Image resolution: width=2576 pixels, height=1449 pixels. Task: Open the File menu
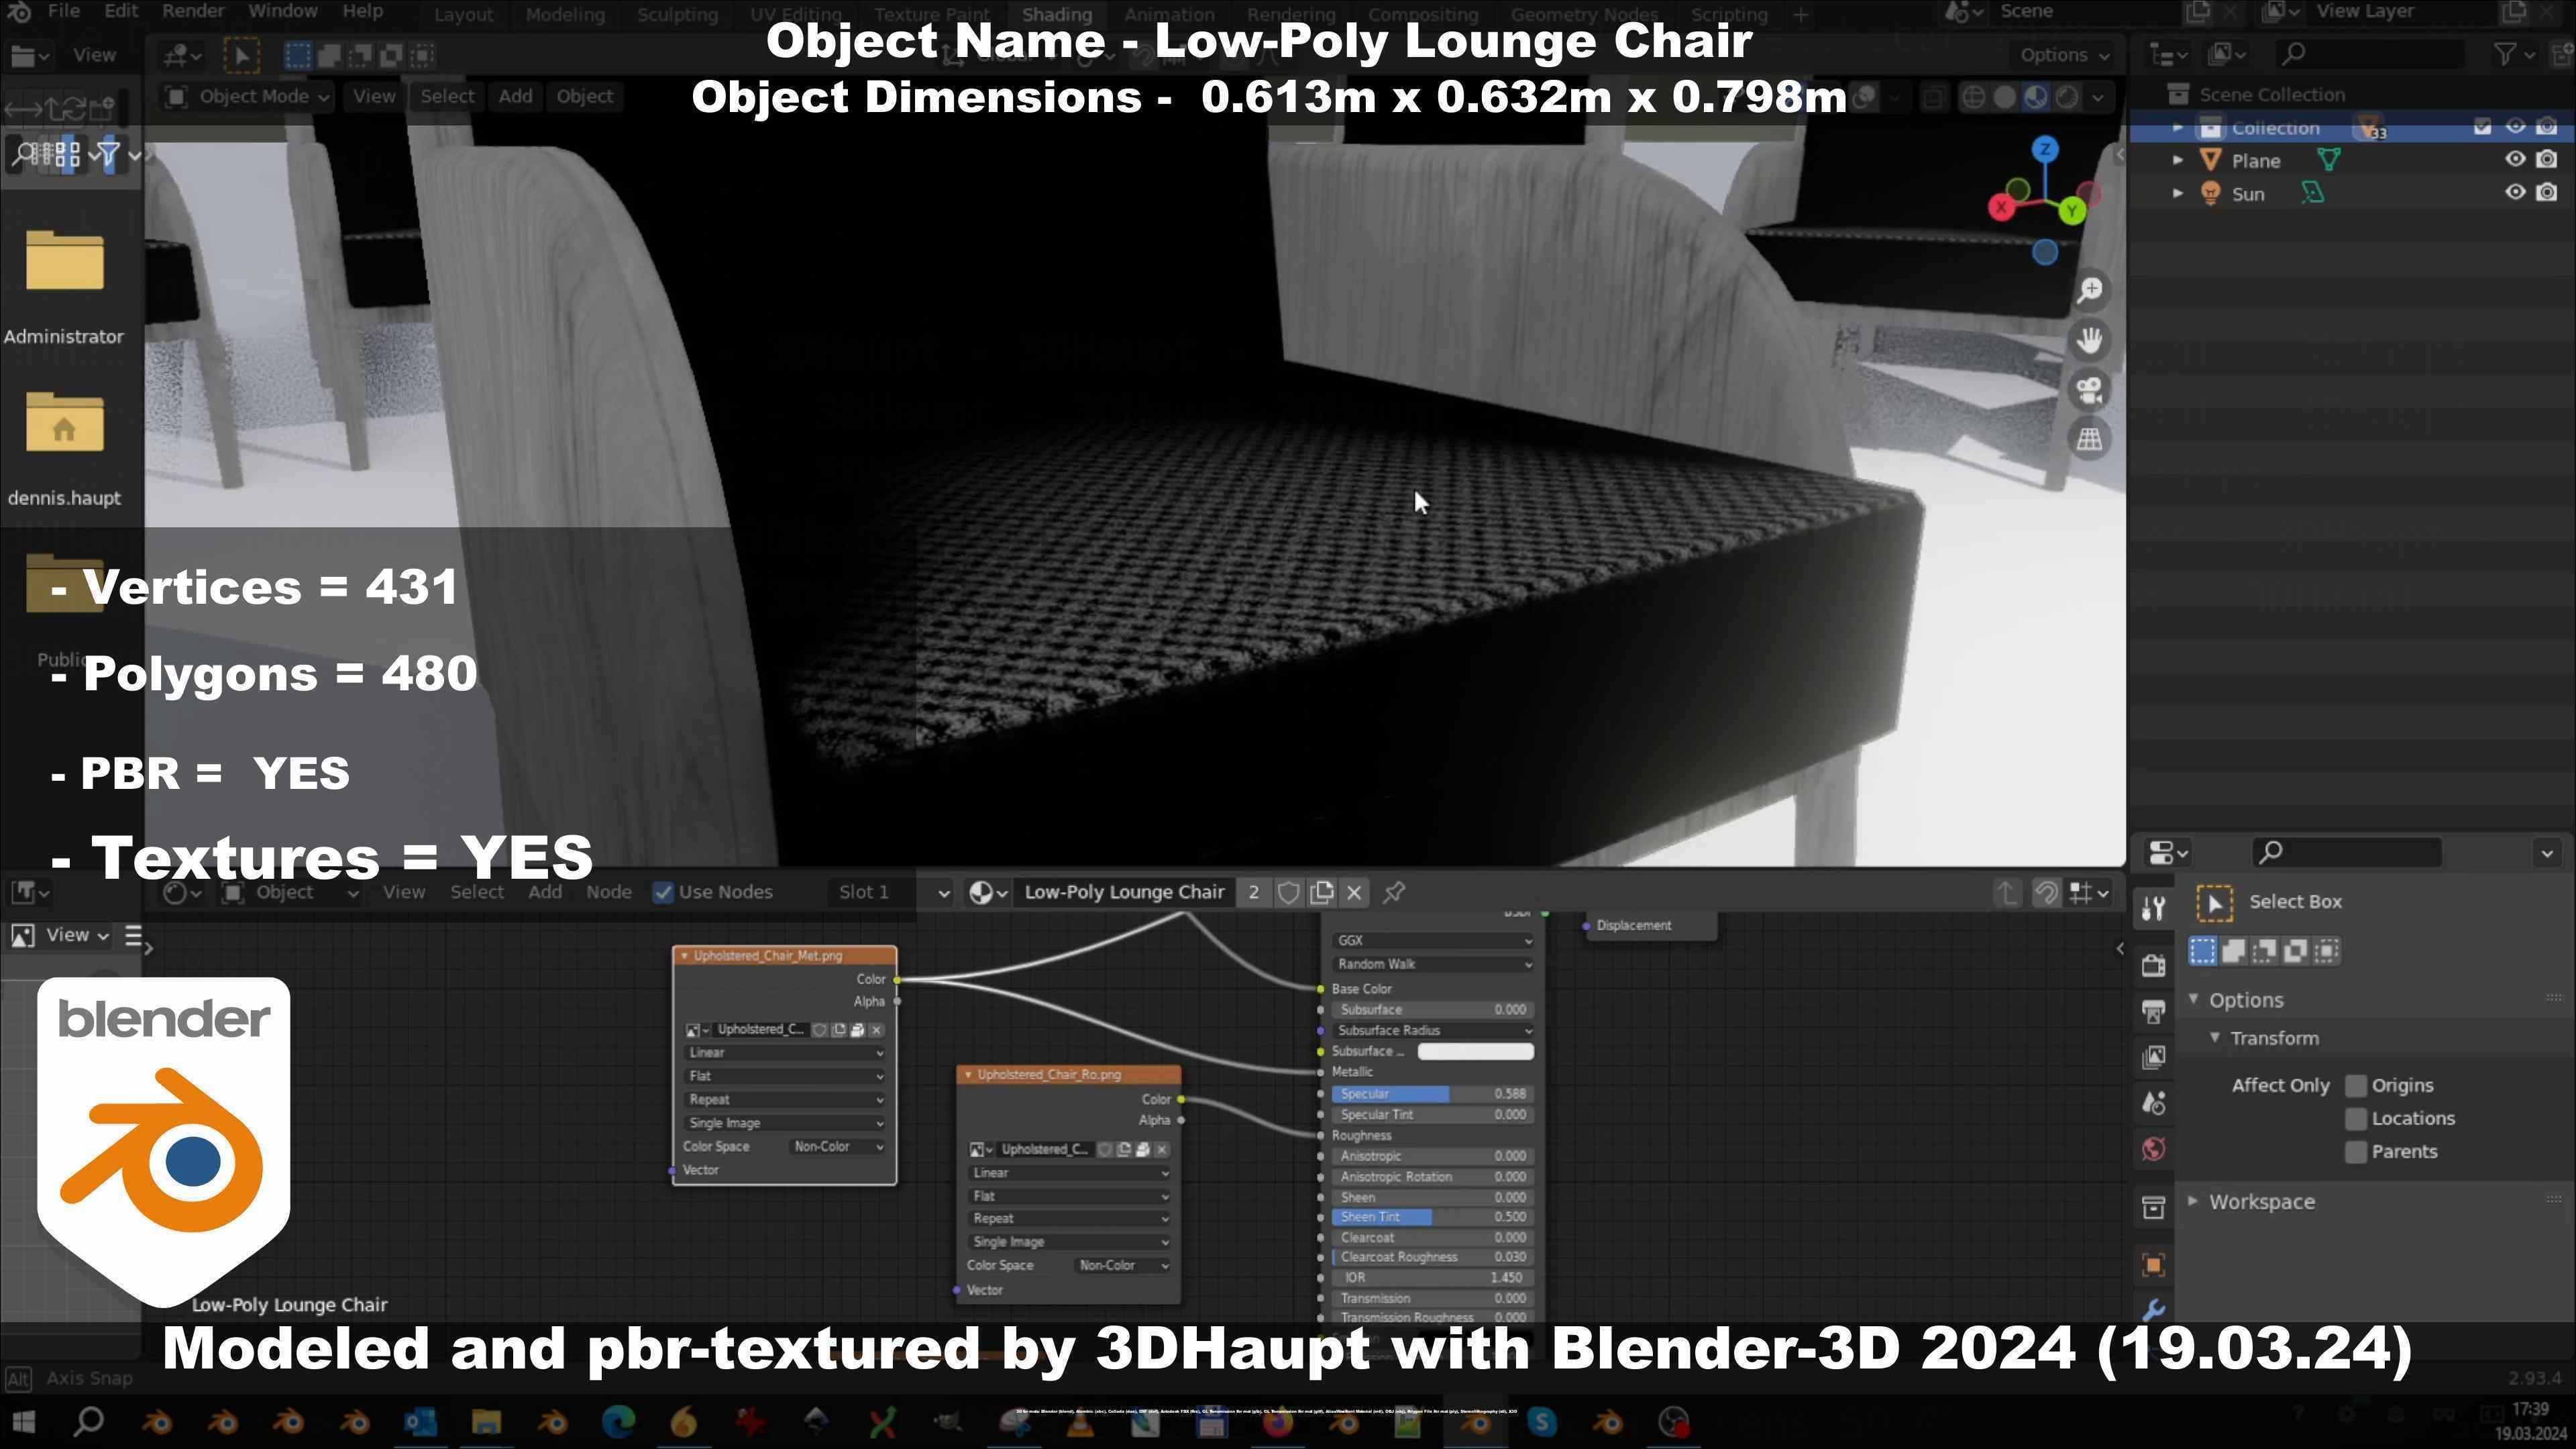pos(64,12)
